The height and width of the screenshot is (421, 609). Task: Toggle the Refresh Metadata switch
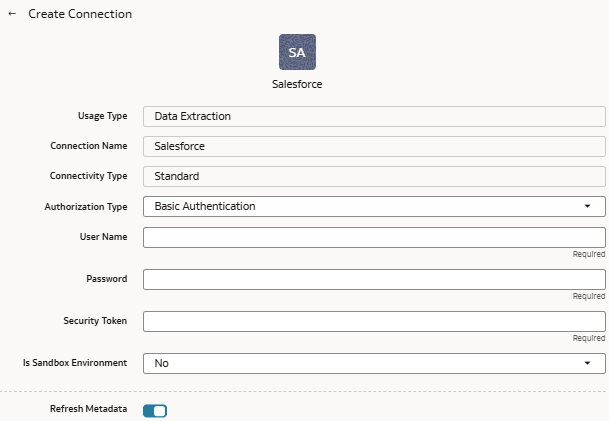click(x=155, y=411)
